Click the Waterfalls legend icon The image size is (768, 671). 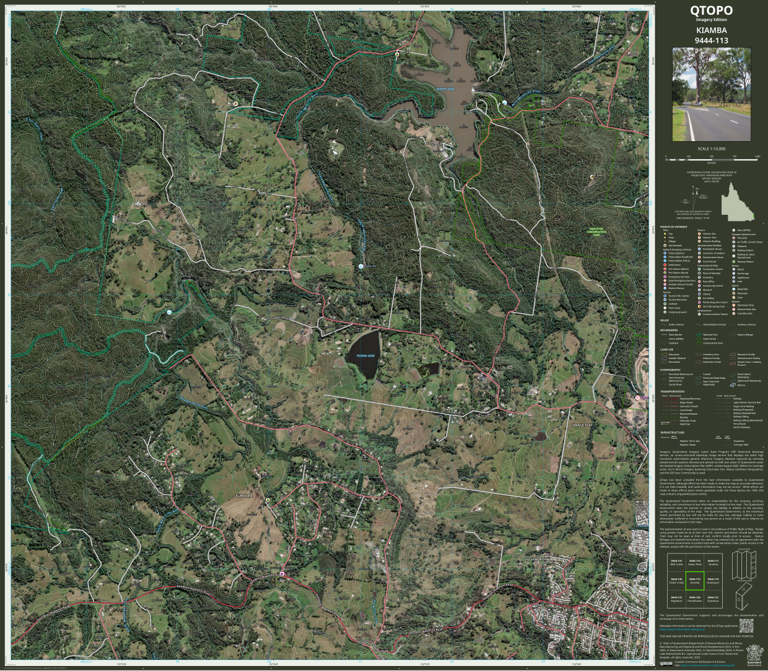734,289
